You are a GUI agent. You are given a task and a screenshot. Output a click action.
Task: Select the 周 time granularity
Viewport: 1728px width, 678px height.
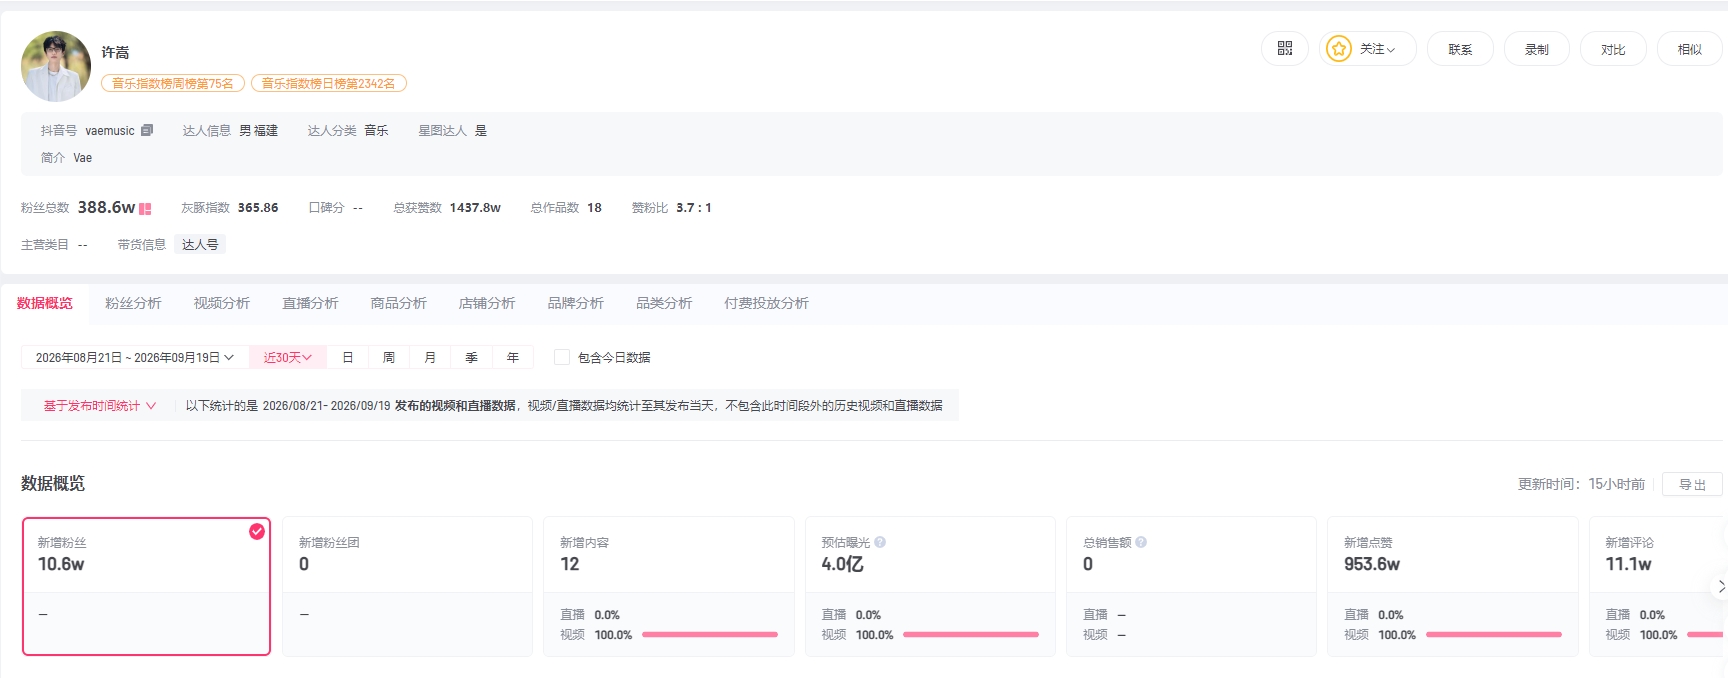pyautogui.click(x=389, y=357)
